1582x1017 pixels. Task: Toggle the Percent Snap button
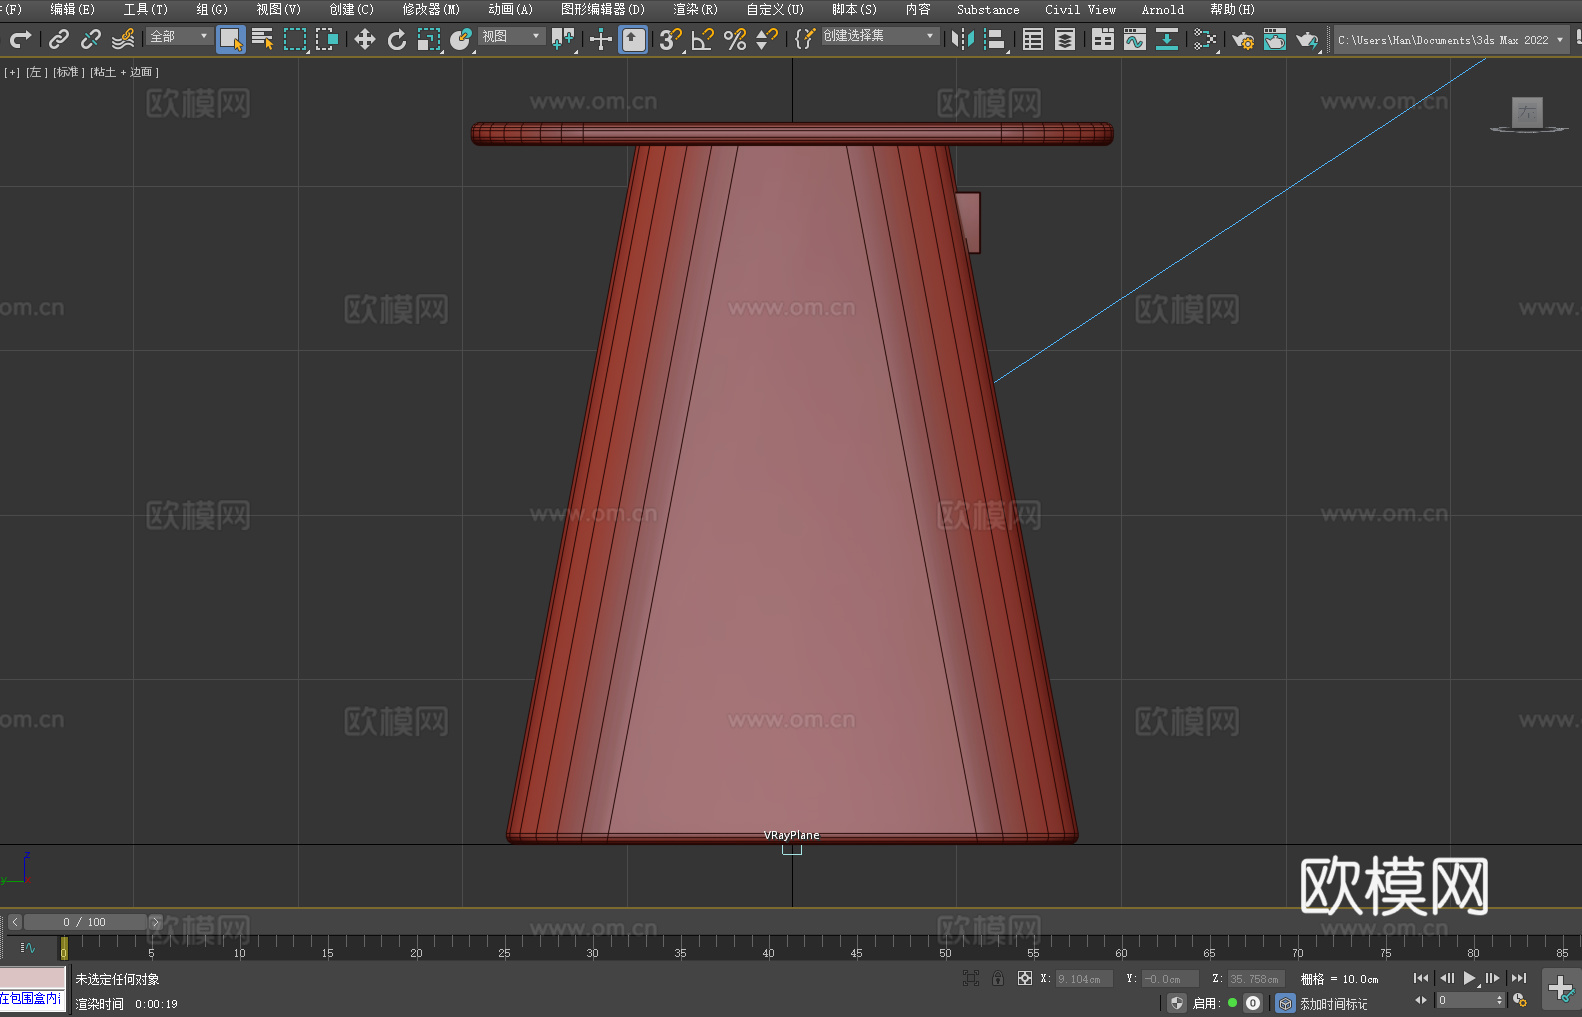click(735, 39)
